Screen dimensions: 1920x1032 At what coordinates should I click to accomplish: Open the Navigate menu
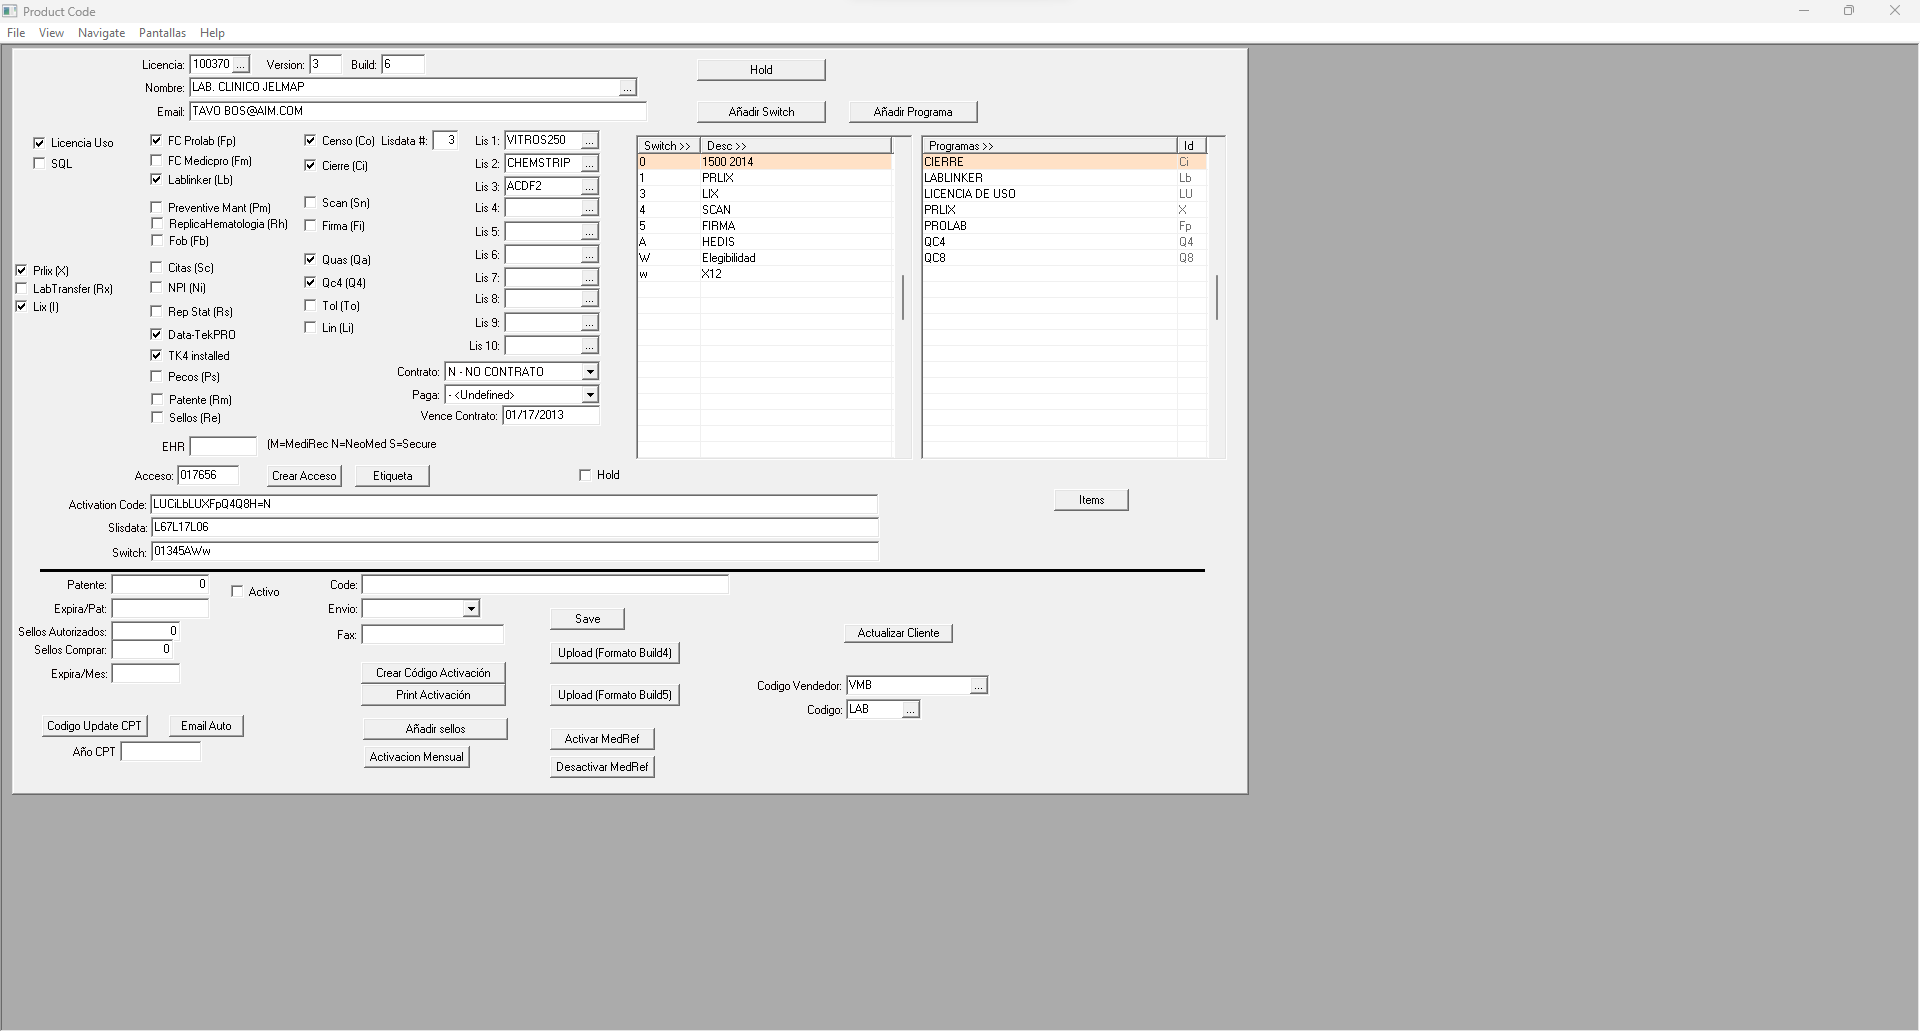click(101, 33)
